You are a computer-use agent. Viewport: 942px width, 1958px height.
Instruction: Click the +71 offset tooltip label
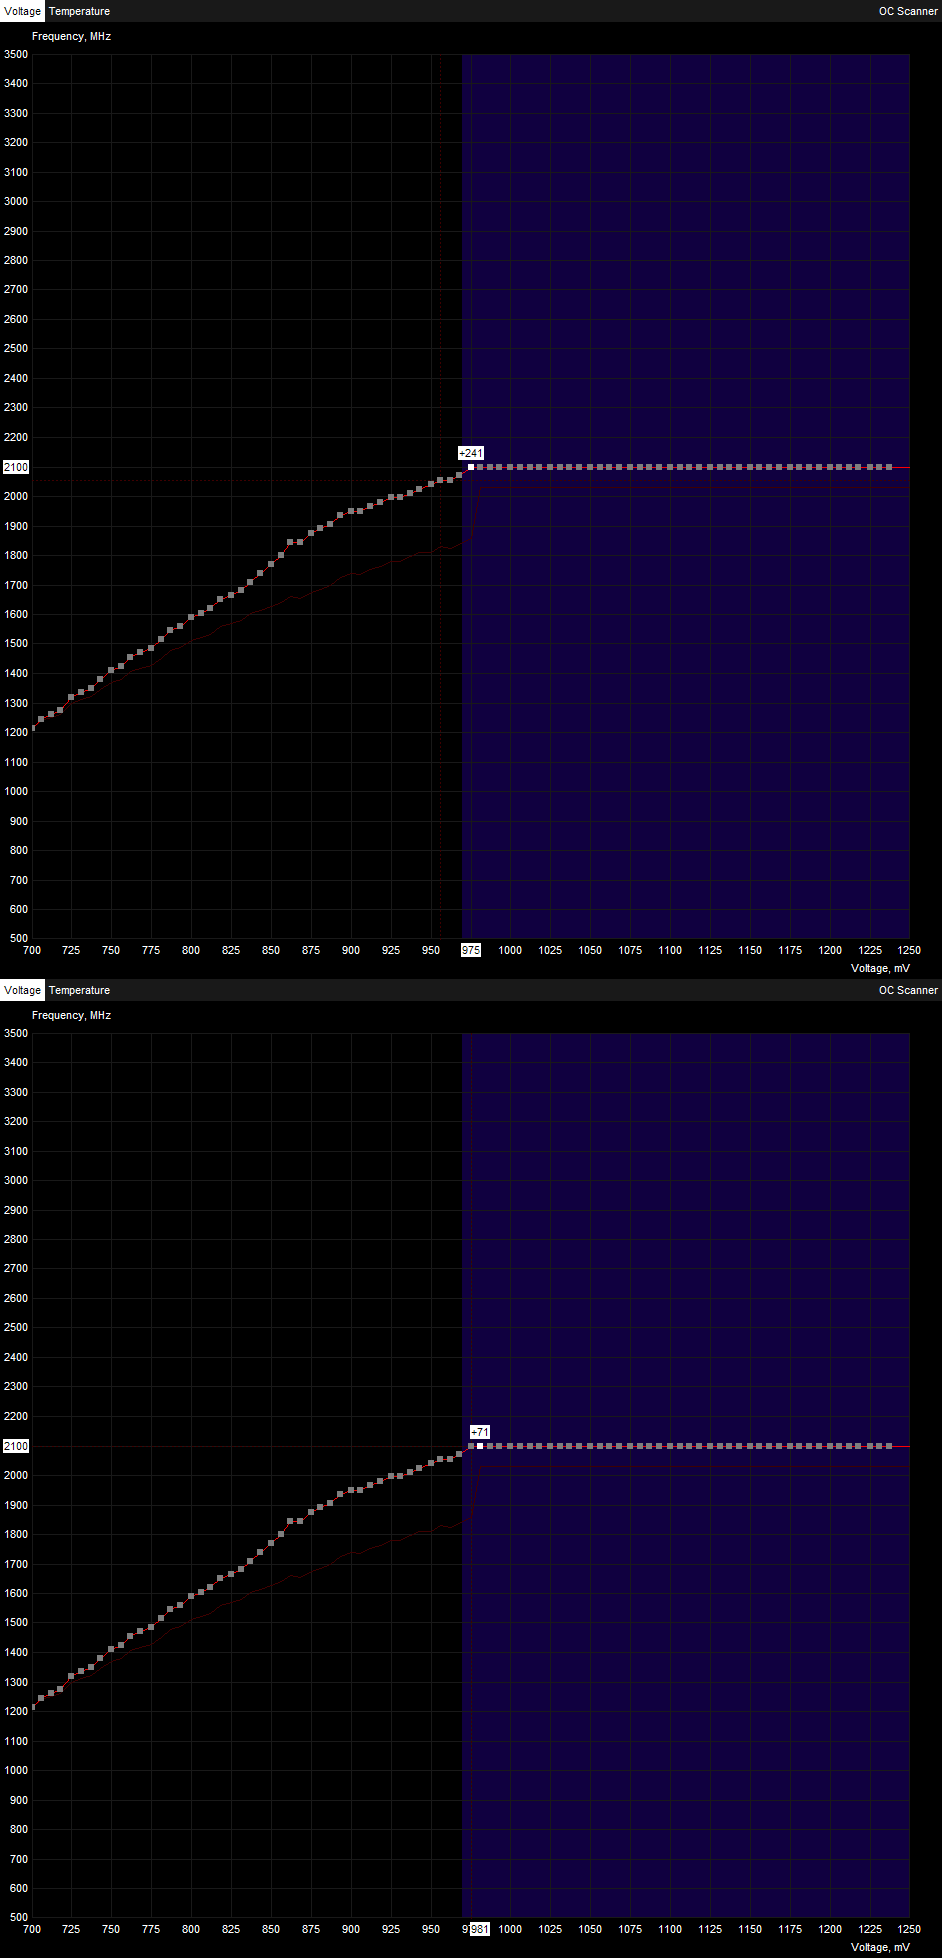click(x=480, y=1432)
